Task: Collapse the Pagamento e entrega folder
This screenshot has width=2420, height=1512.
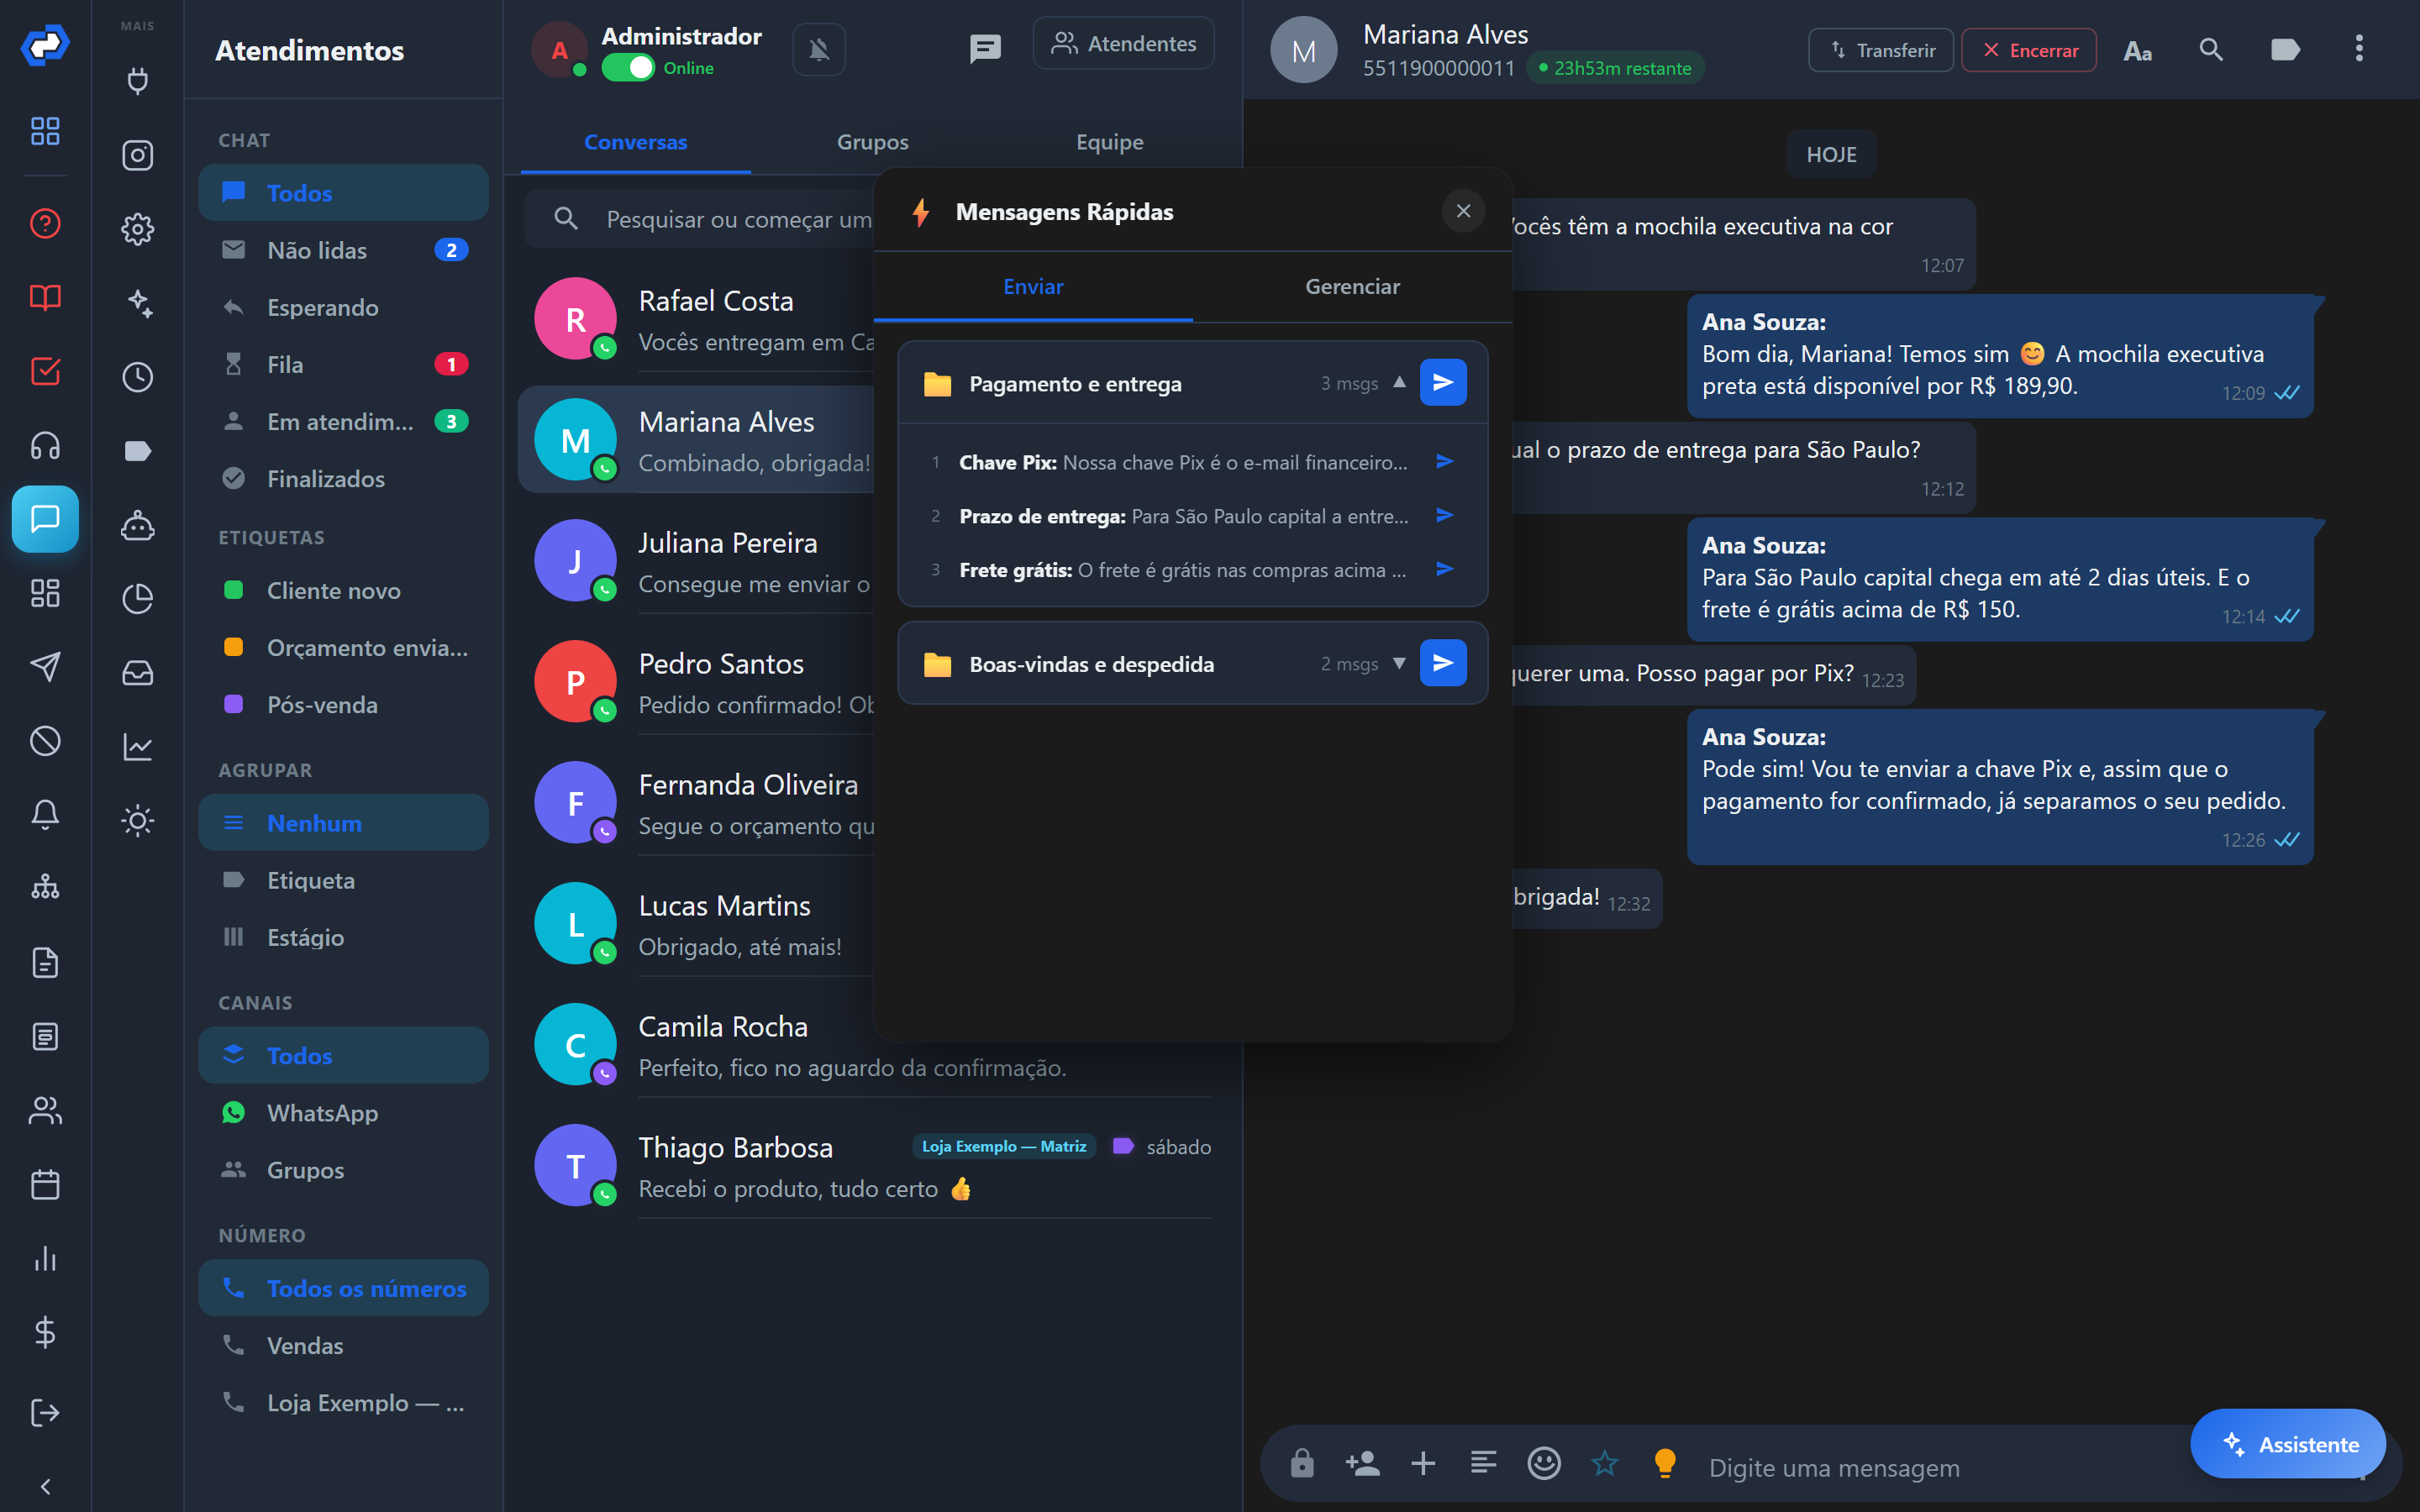Action: (x=1399, y=382)
